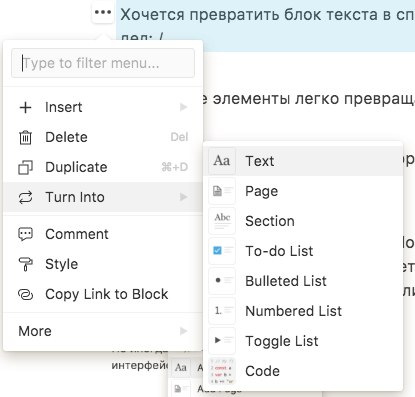Image resolution: width=415 pixels, height=397 pixels.
Task: Click the Aa icon beside Text
Action: [x=222, y=161]
